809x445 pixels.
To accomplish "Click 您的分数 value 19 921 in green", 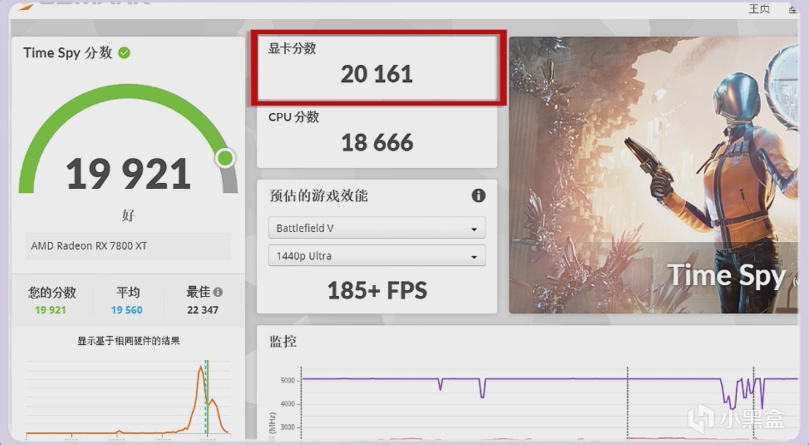I will (x=51, y=310).
